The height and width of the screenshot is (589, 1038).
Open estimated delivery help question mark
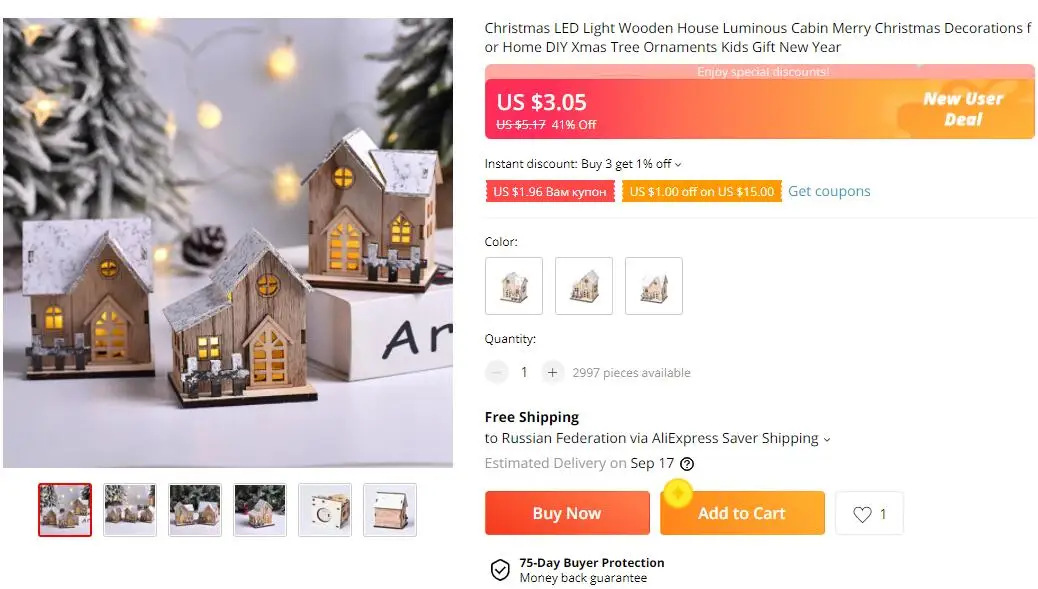coord(687,464)
